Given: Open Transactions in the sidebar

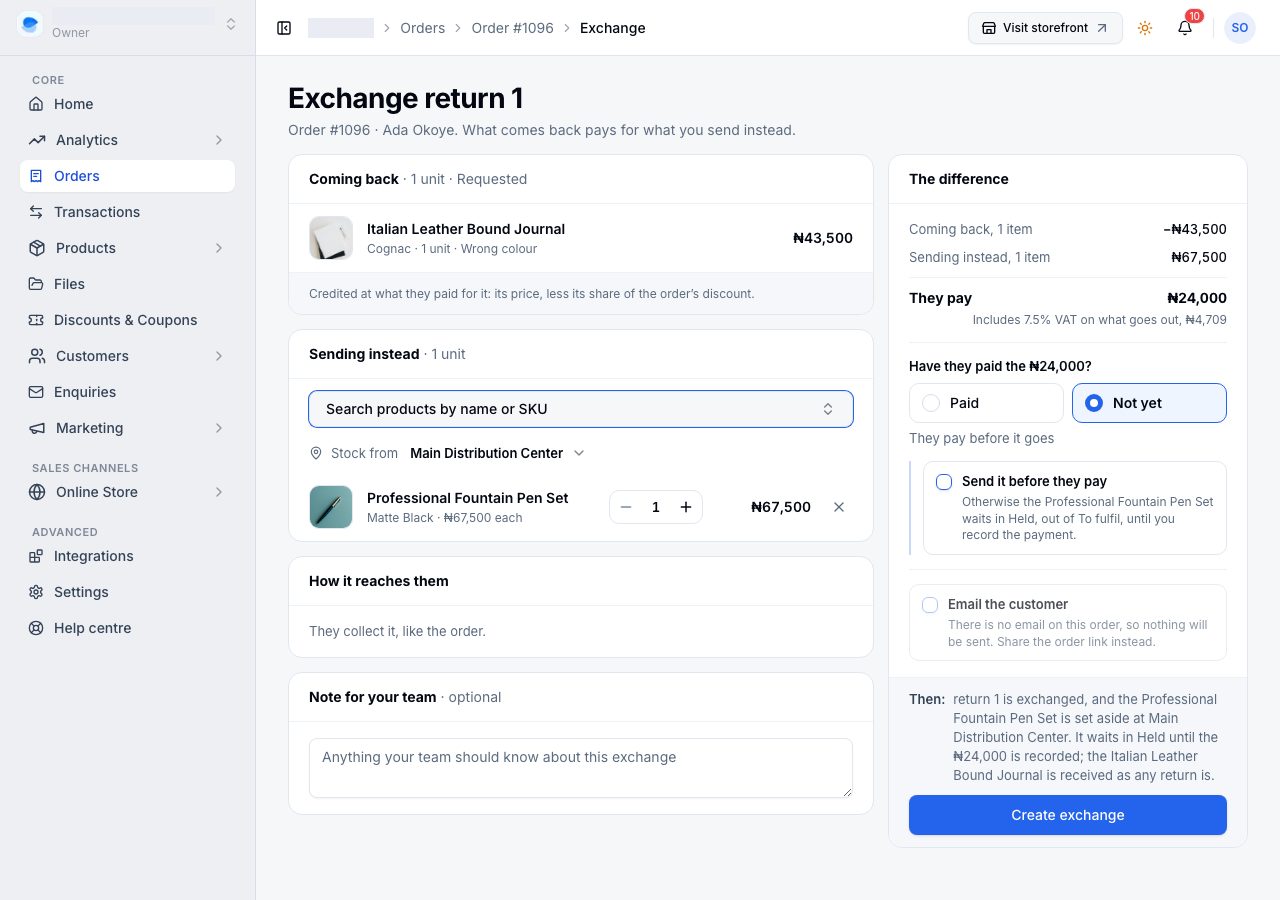Looking at the screenshot, I should pos(127,212).
